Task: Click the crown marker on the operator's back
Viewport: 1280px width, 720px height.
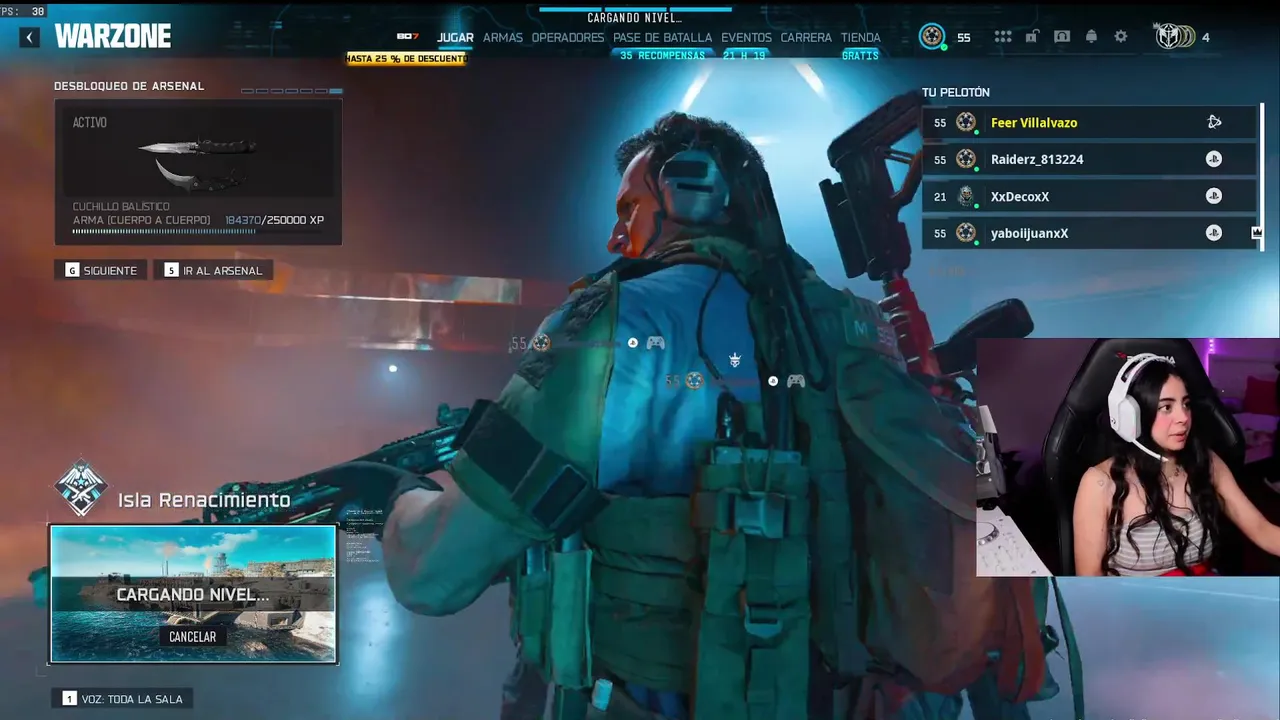Action: point(735,360)
